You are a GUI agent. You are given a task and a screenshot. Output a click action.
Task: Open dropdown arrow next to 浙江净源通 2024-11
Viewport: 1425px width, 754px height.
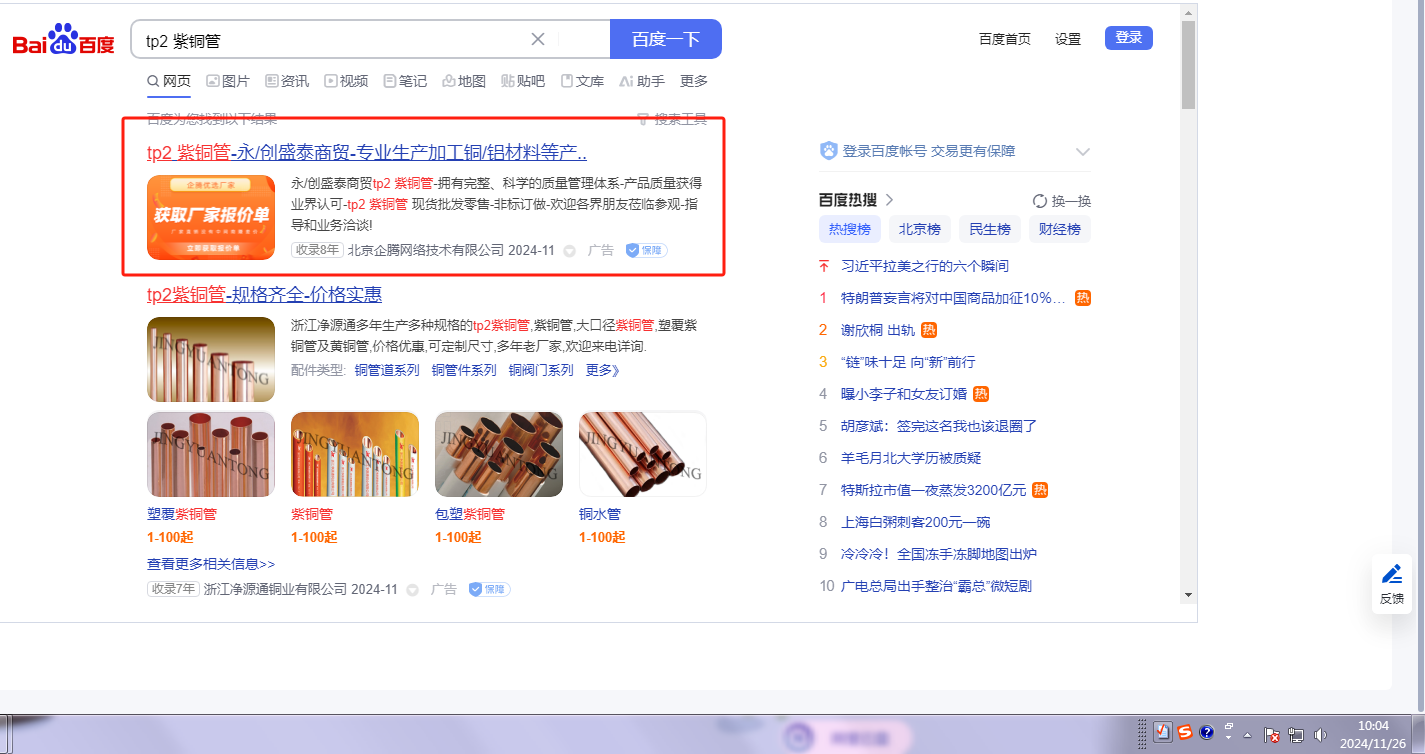413,590
